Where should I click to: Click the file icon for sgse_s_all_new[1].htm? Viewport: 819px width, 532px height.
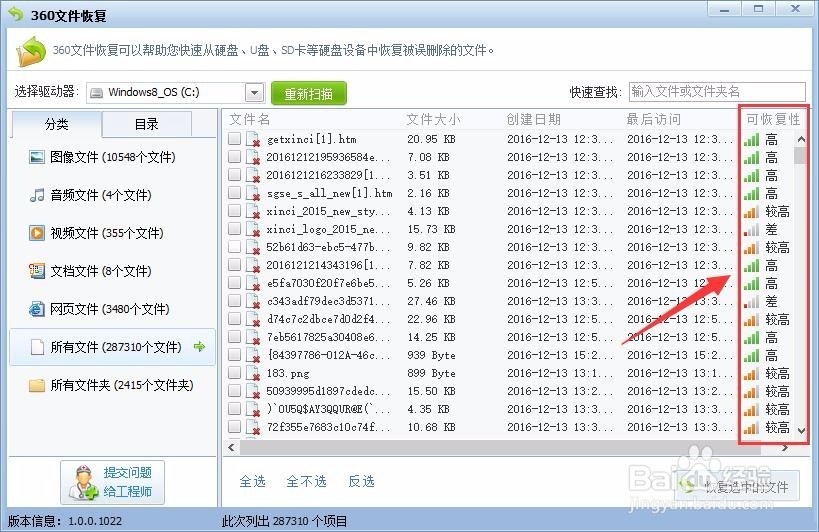(253, 194)
